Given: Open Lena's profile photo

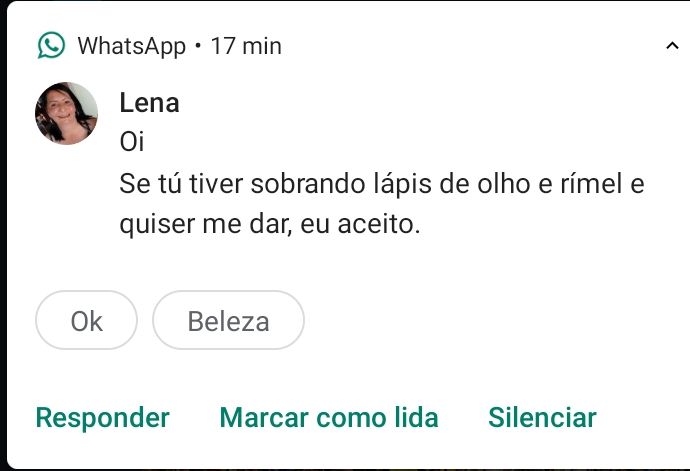Looking at the screenshot, I should (x=66, y=113).
